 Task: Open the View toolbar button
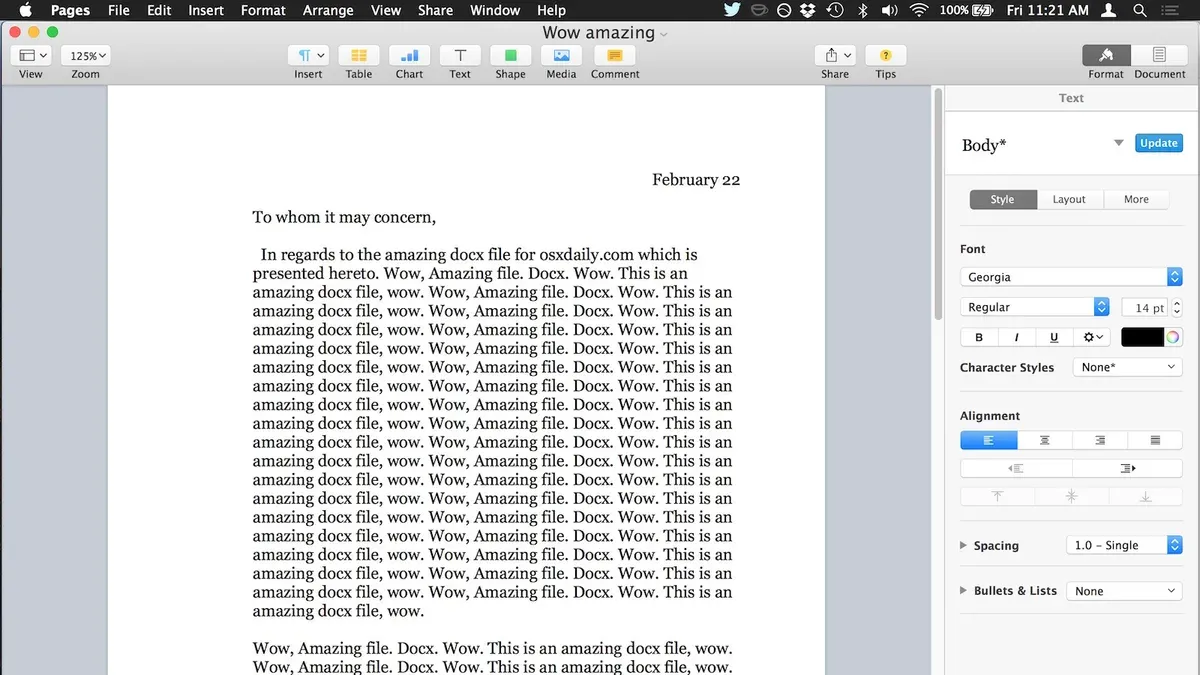coord(32,56)
